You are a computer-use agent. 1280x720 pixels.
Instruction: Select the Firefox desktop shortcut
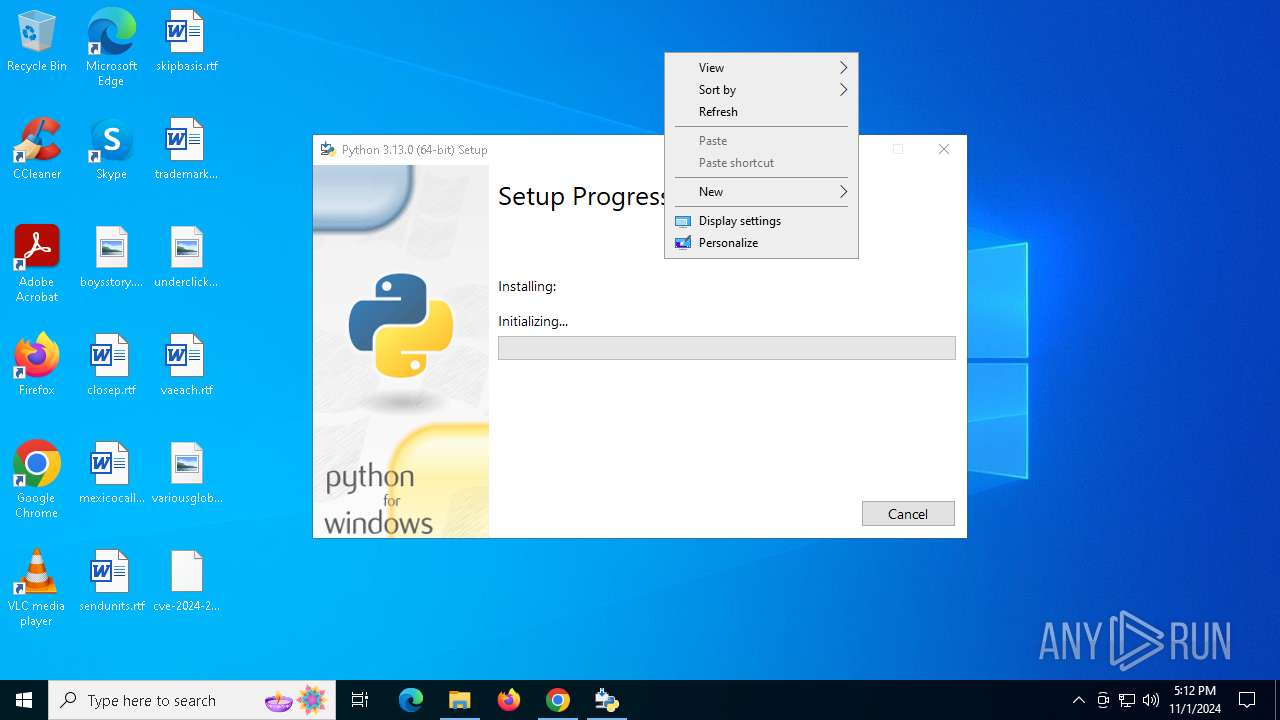pos(37,366)
